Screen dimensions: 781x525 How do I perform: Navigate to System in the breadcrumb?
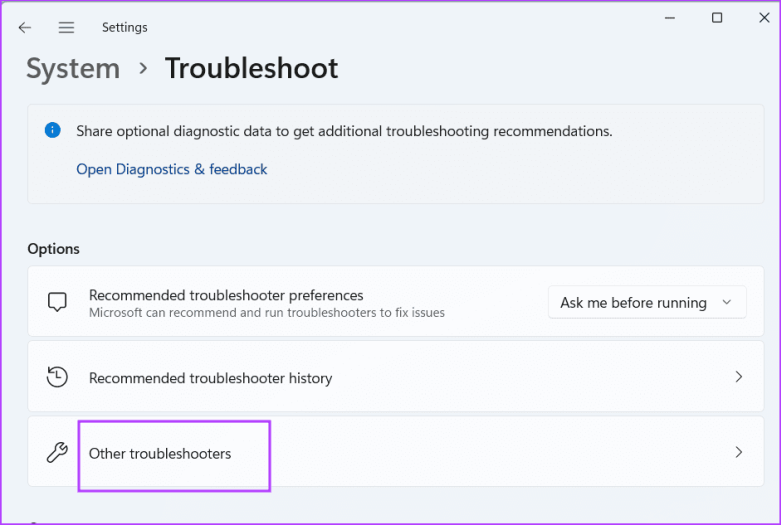coord(73,68)
